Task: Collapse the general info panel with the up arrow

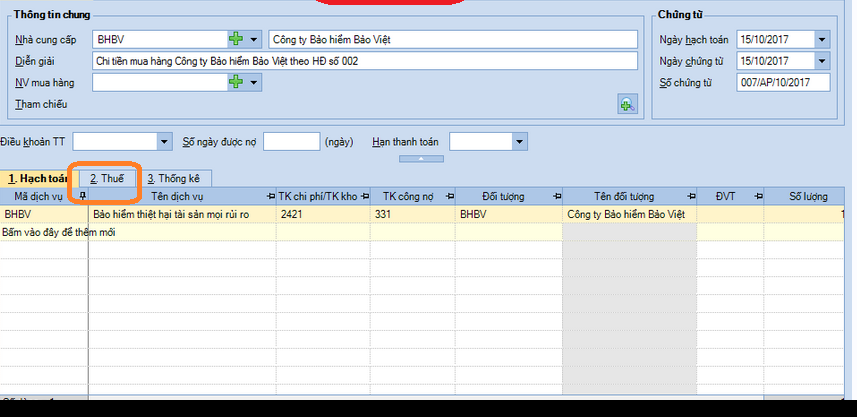Action: coord(421,158)
